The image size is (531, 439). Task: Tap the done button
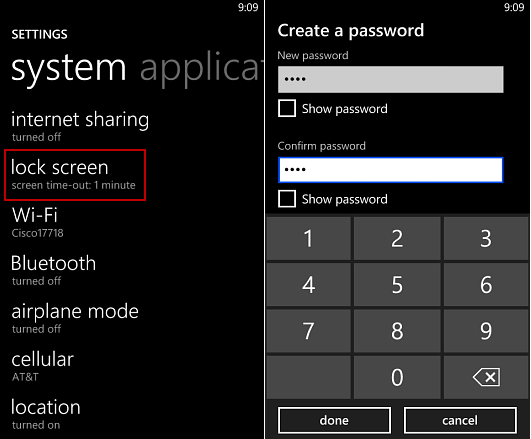click(334, 420)
